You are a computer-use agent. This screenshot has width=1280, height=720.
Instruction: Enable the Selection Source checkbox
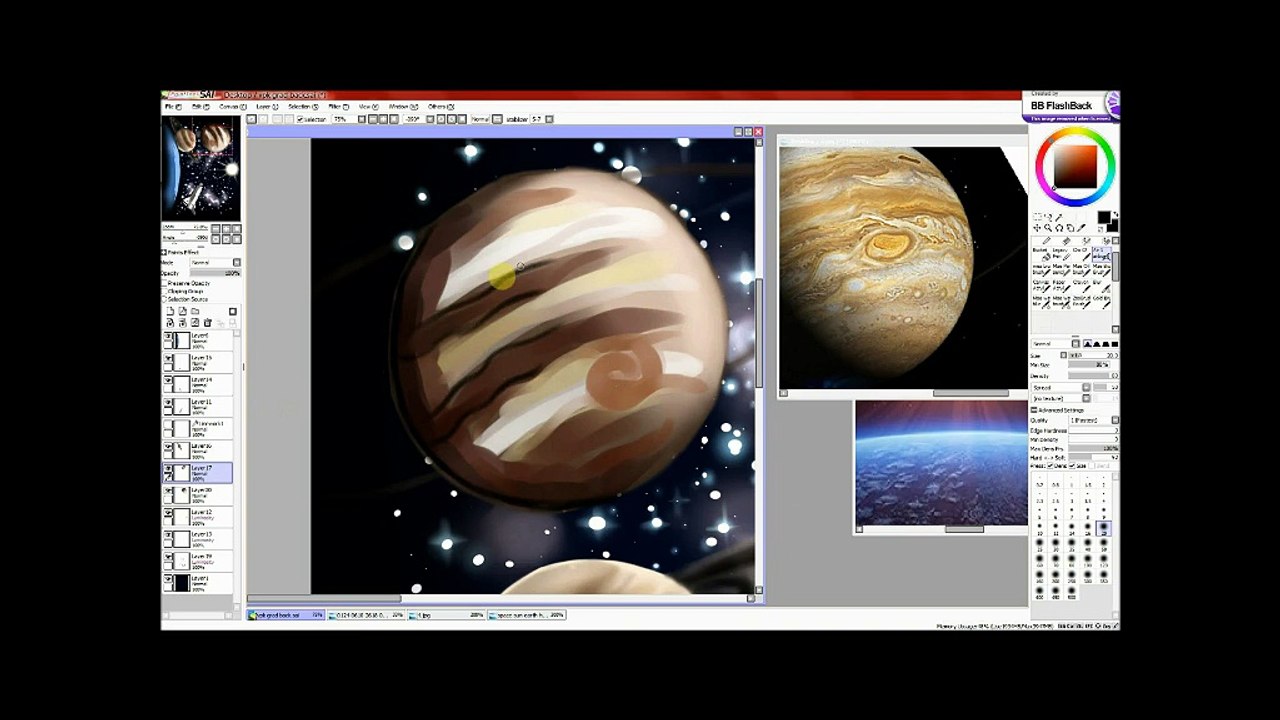click(165, 299)
